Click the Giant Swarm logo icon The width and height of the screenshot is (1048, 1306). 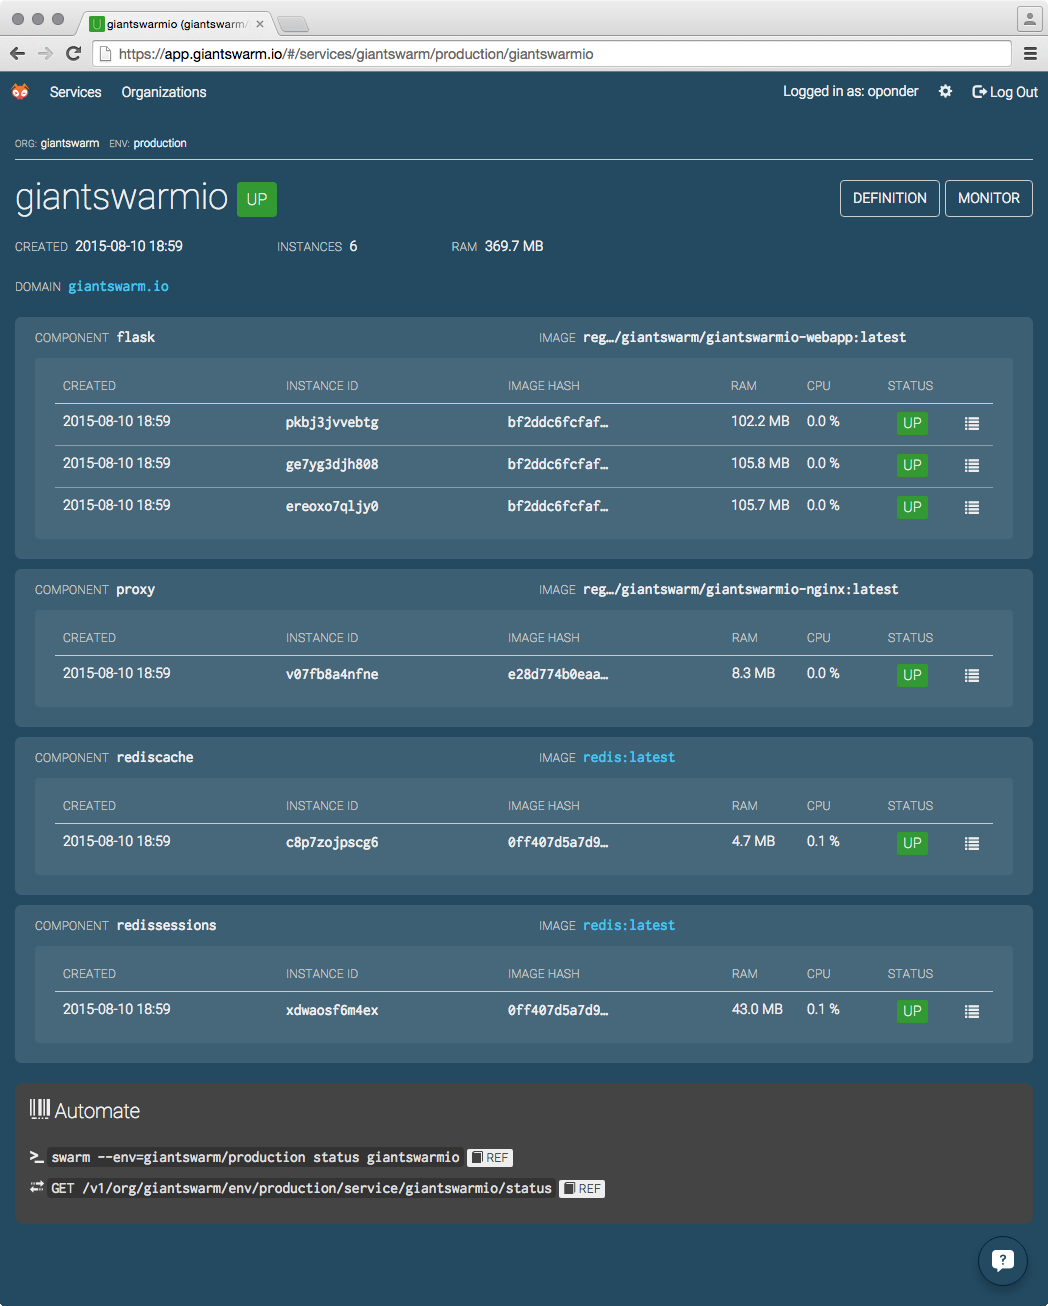click(x=20, y=92)
